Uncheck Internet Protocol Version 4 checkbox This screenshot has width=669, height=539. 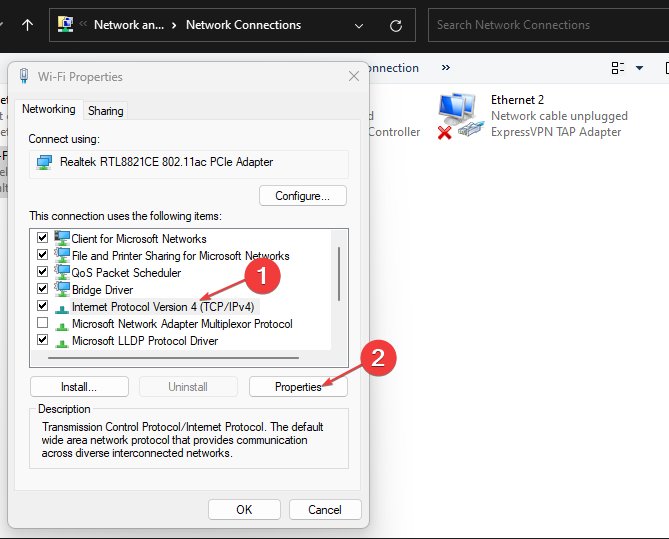tap(42, 306)
